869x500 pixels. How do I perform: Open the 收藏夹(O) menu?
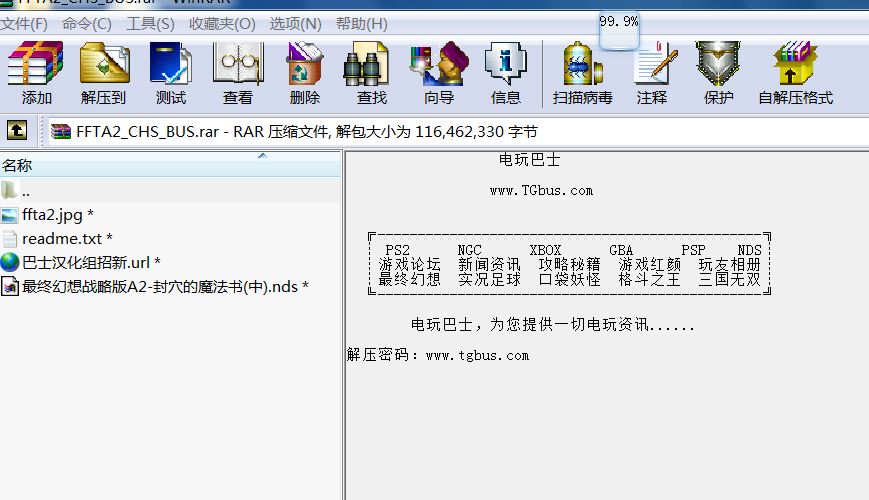tap(222, 24)
